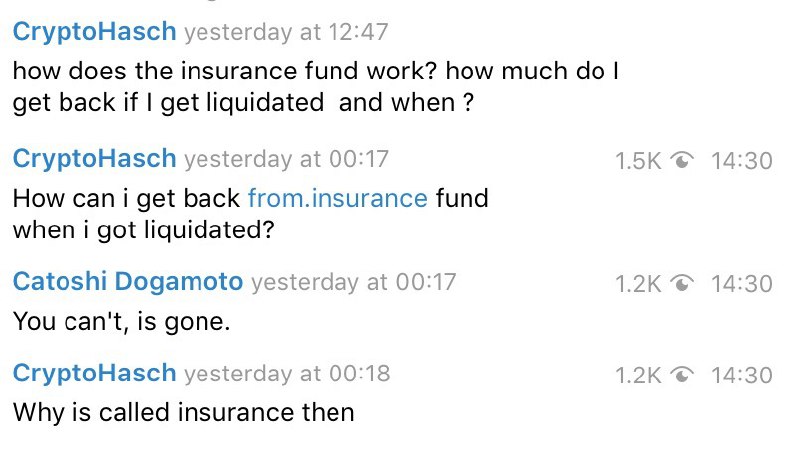The height and width of the screenshot is (453, 800).
Task: Select the 'how does the insurance fund work?' message
Action: pyautogui.click(x=316, y=86)
